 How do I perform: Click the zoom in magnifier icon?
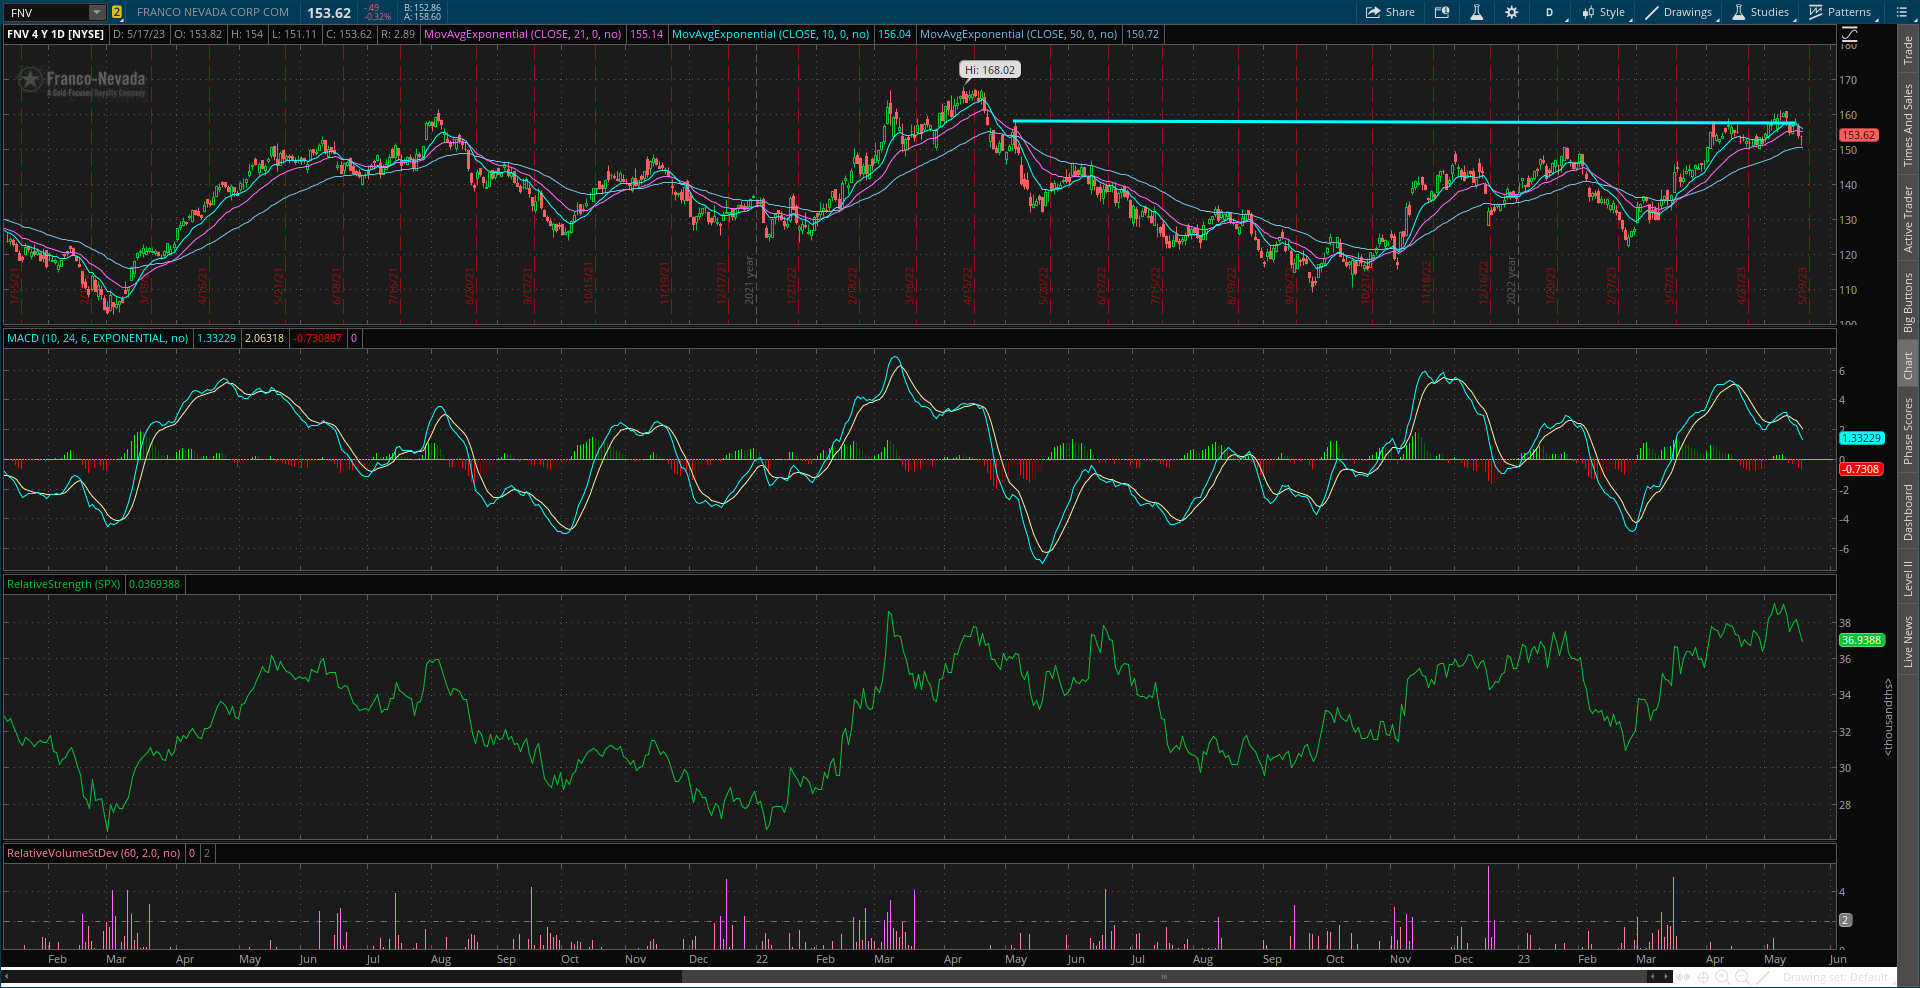tap(1723, 976)
